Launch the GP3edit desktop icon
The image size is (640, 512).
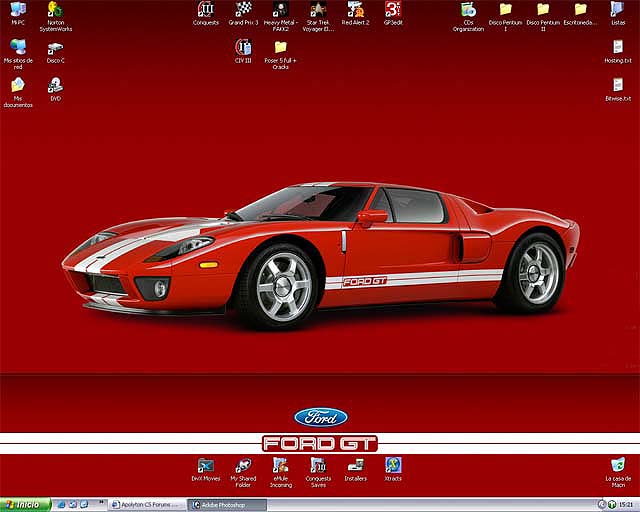(x=393, y=10)
